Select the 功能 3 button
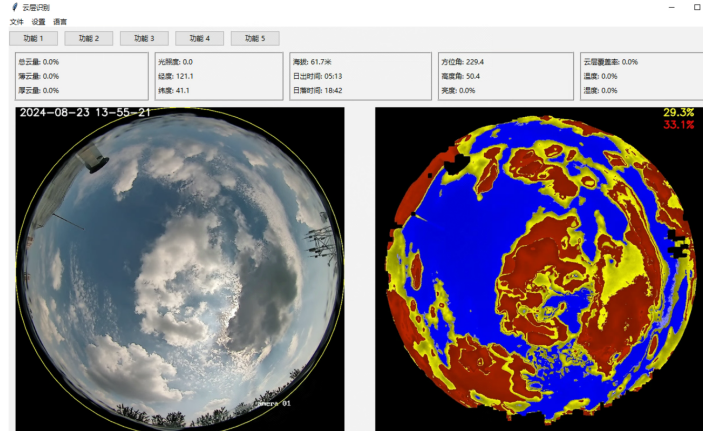 (144, 38)
